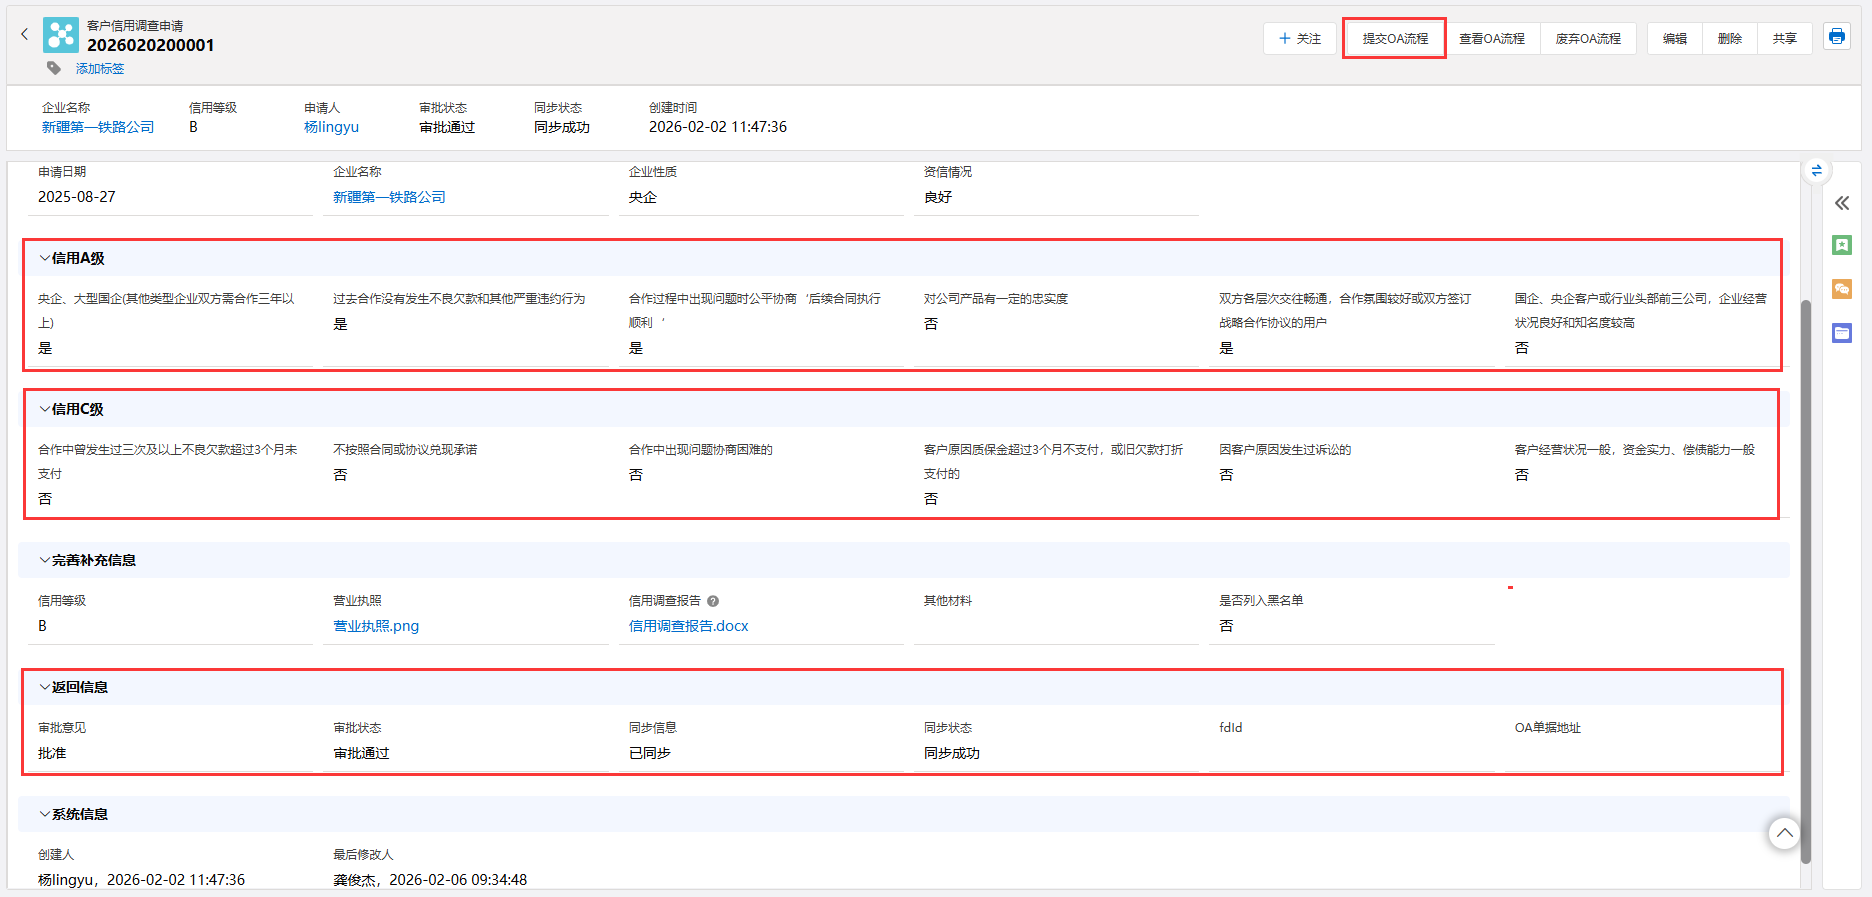This screenshot has height=897, width=1872.
Task: Click the back arrow beside the record title
Action: [x=25, y=35]
